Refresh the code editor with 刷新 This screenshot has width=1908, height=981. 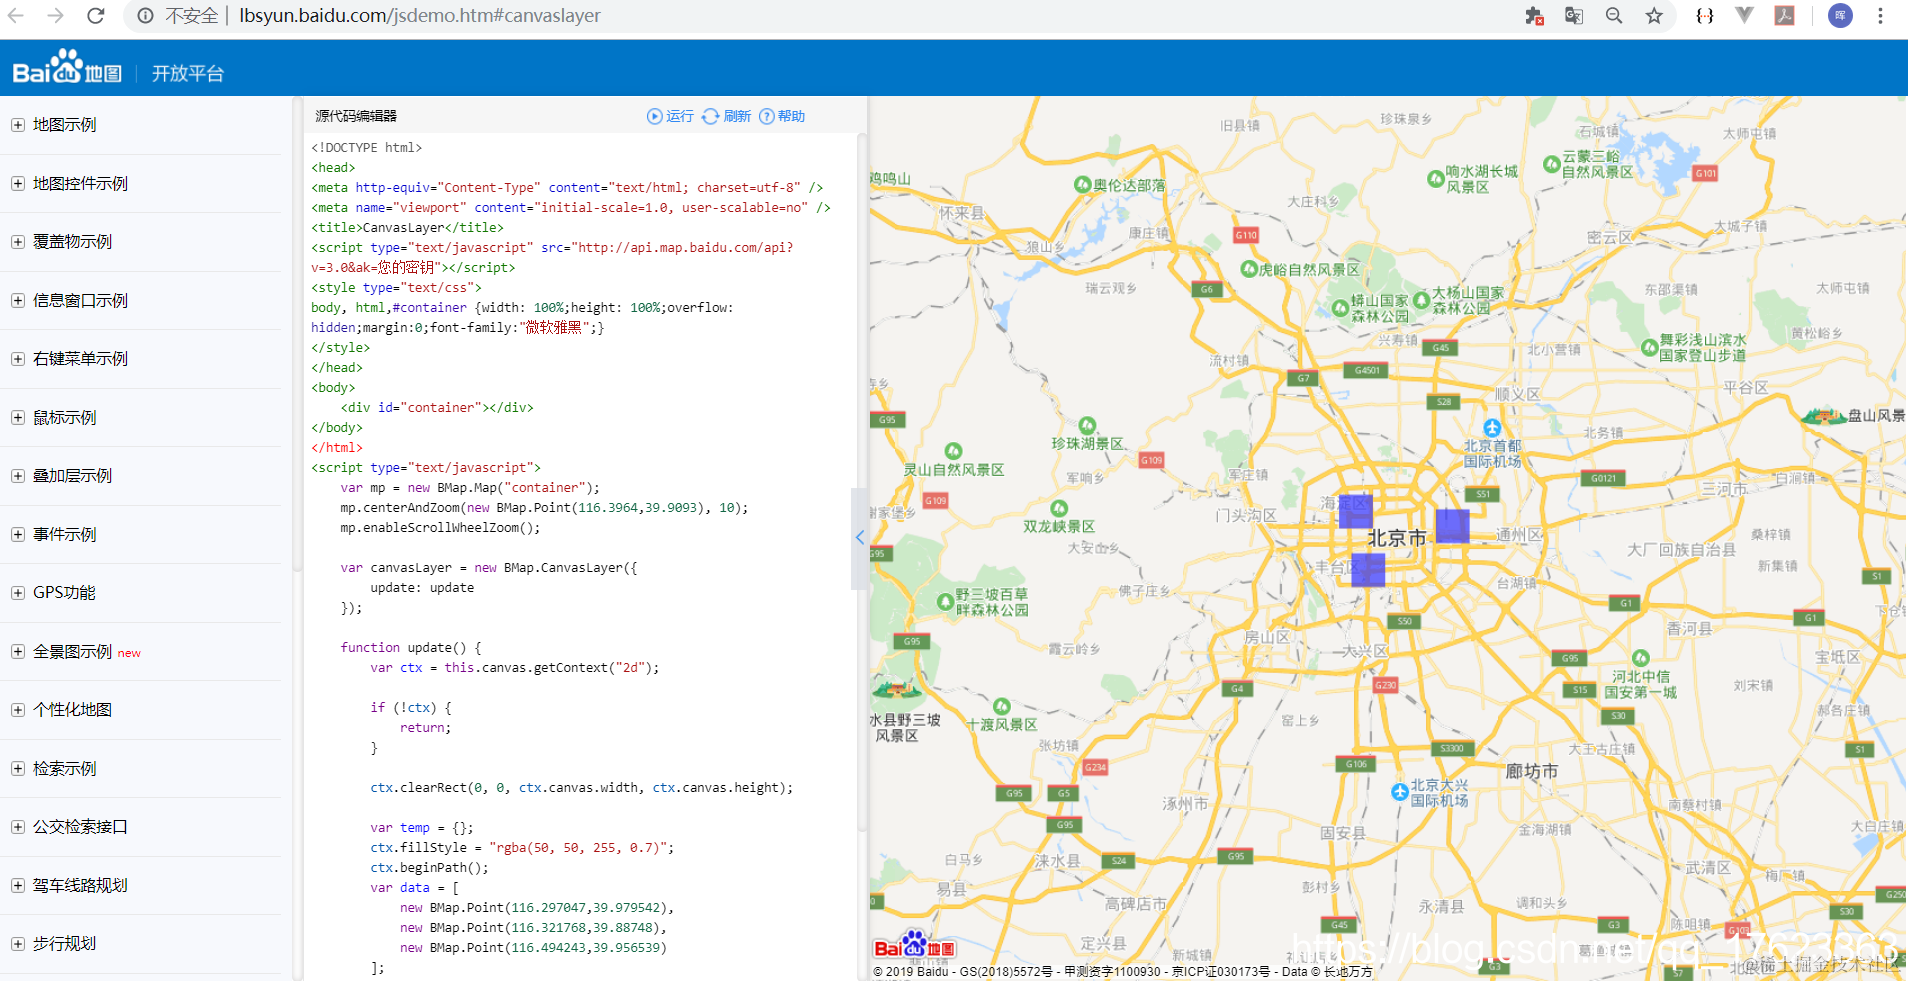pos(726,116)
